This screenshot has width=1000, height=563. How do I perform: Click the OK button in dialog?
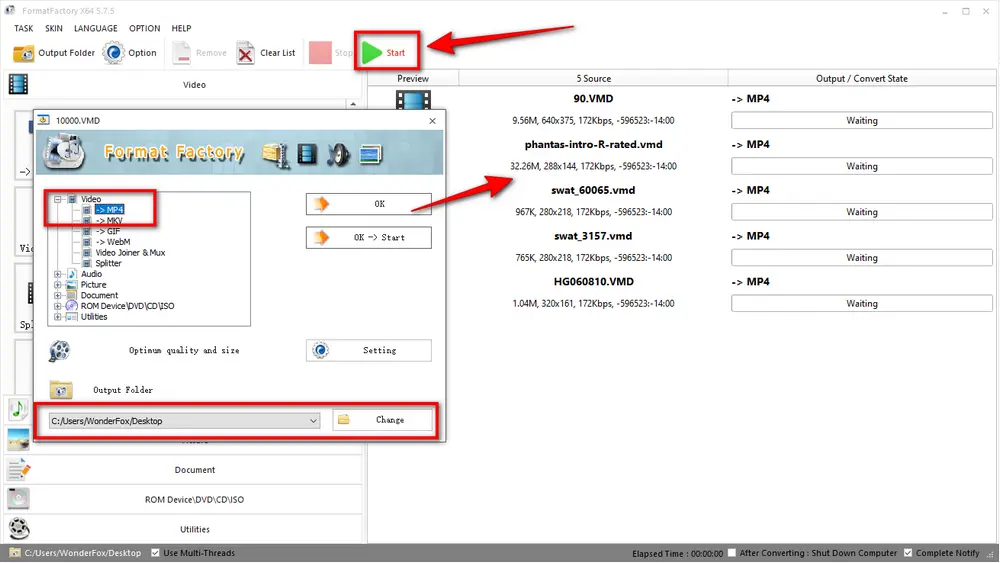369,204
